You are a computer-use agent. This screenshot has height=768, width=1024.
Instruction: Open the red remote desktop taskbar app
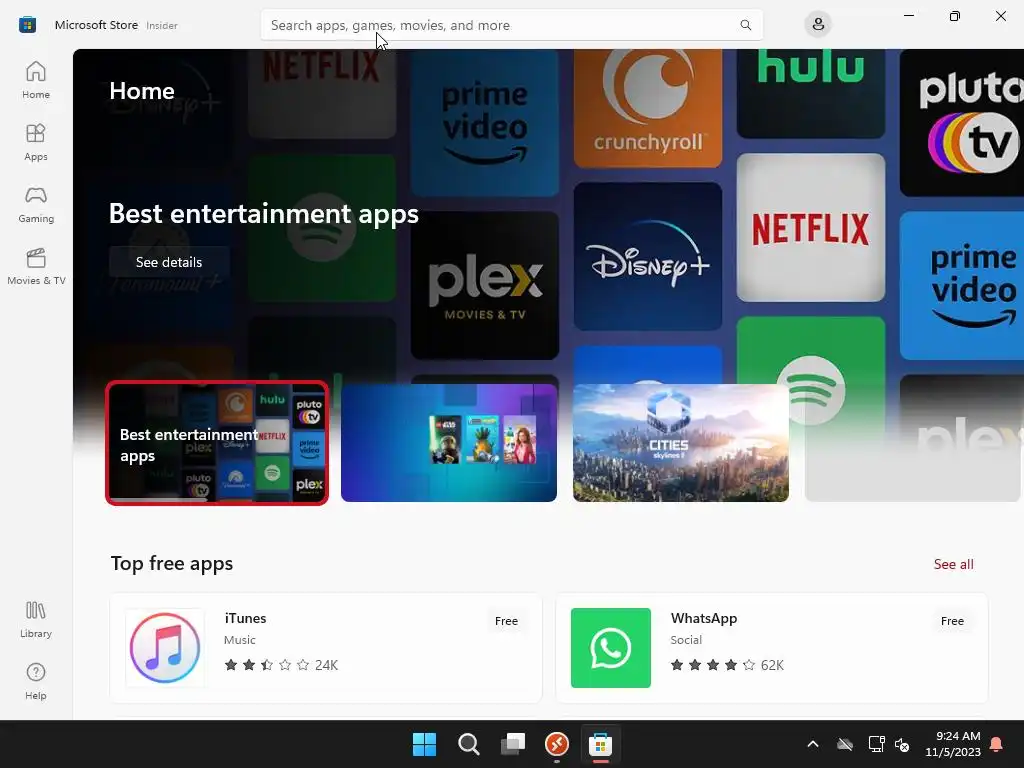[556, 744]
